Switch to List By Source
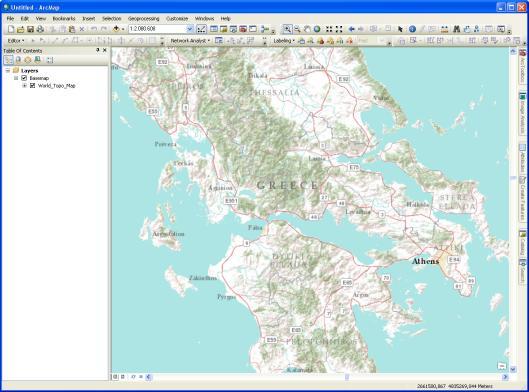 (18, 60)
